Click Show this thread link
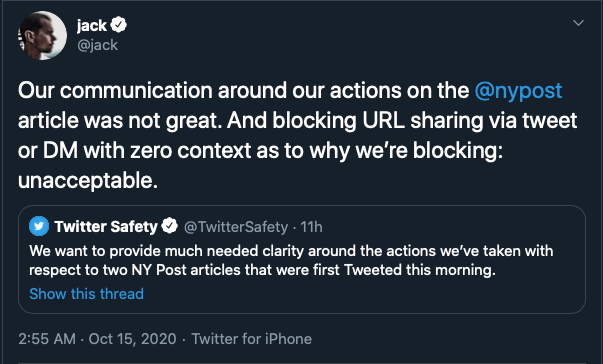The width and height of the screenshot is (603, 364). pos(87,294)
